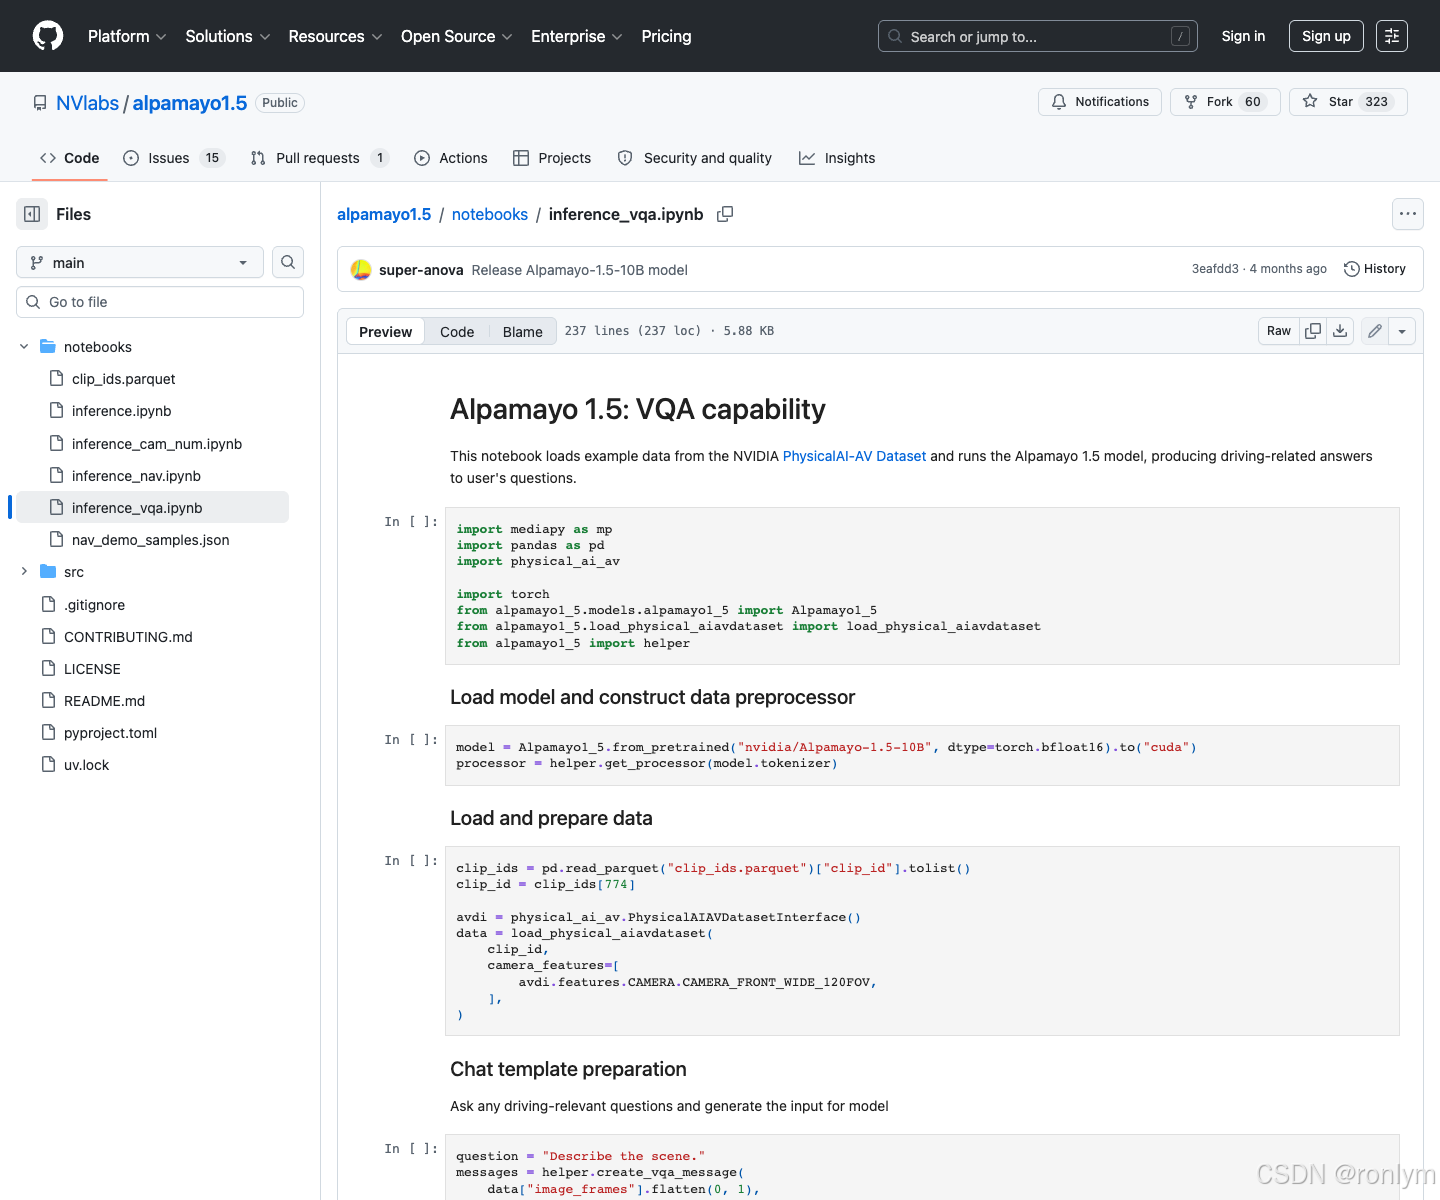The height and width of the screenshot is (1200, 1440).
Task: Switch to Preview view toggle
Action: click(x=385, y=332)
